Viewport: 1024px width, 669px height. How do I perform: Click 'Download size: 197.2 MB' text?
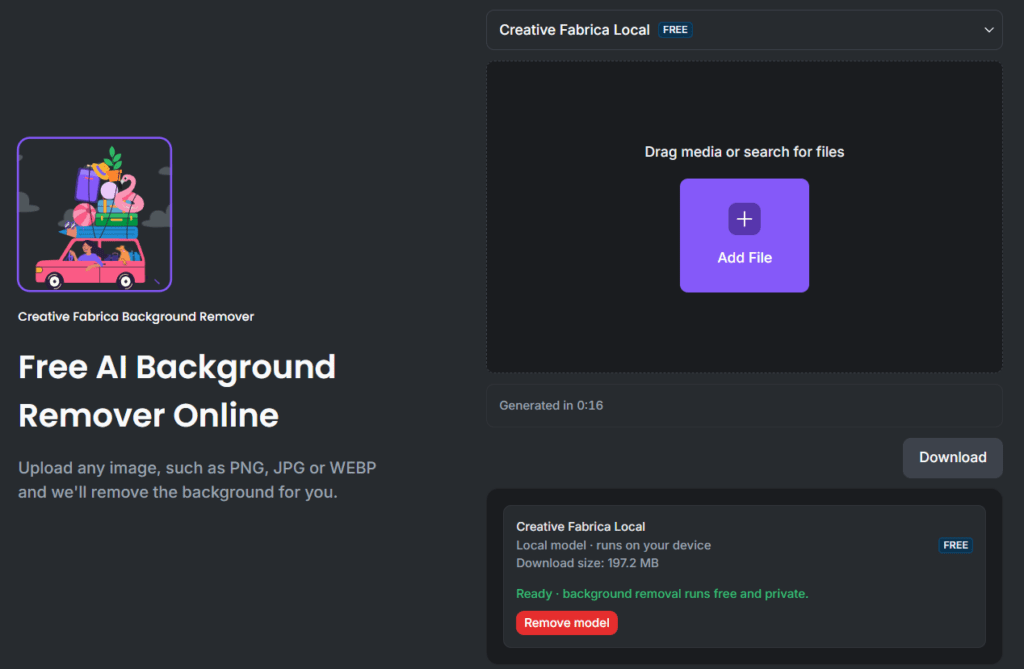coord(587,563)
